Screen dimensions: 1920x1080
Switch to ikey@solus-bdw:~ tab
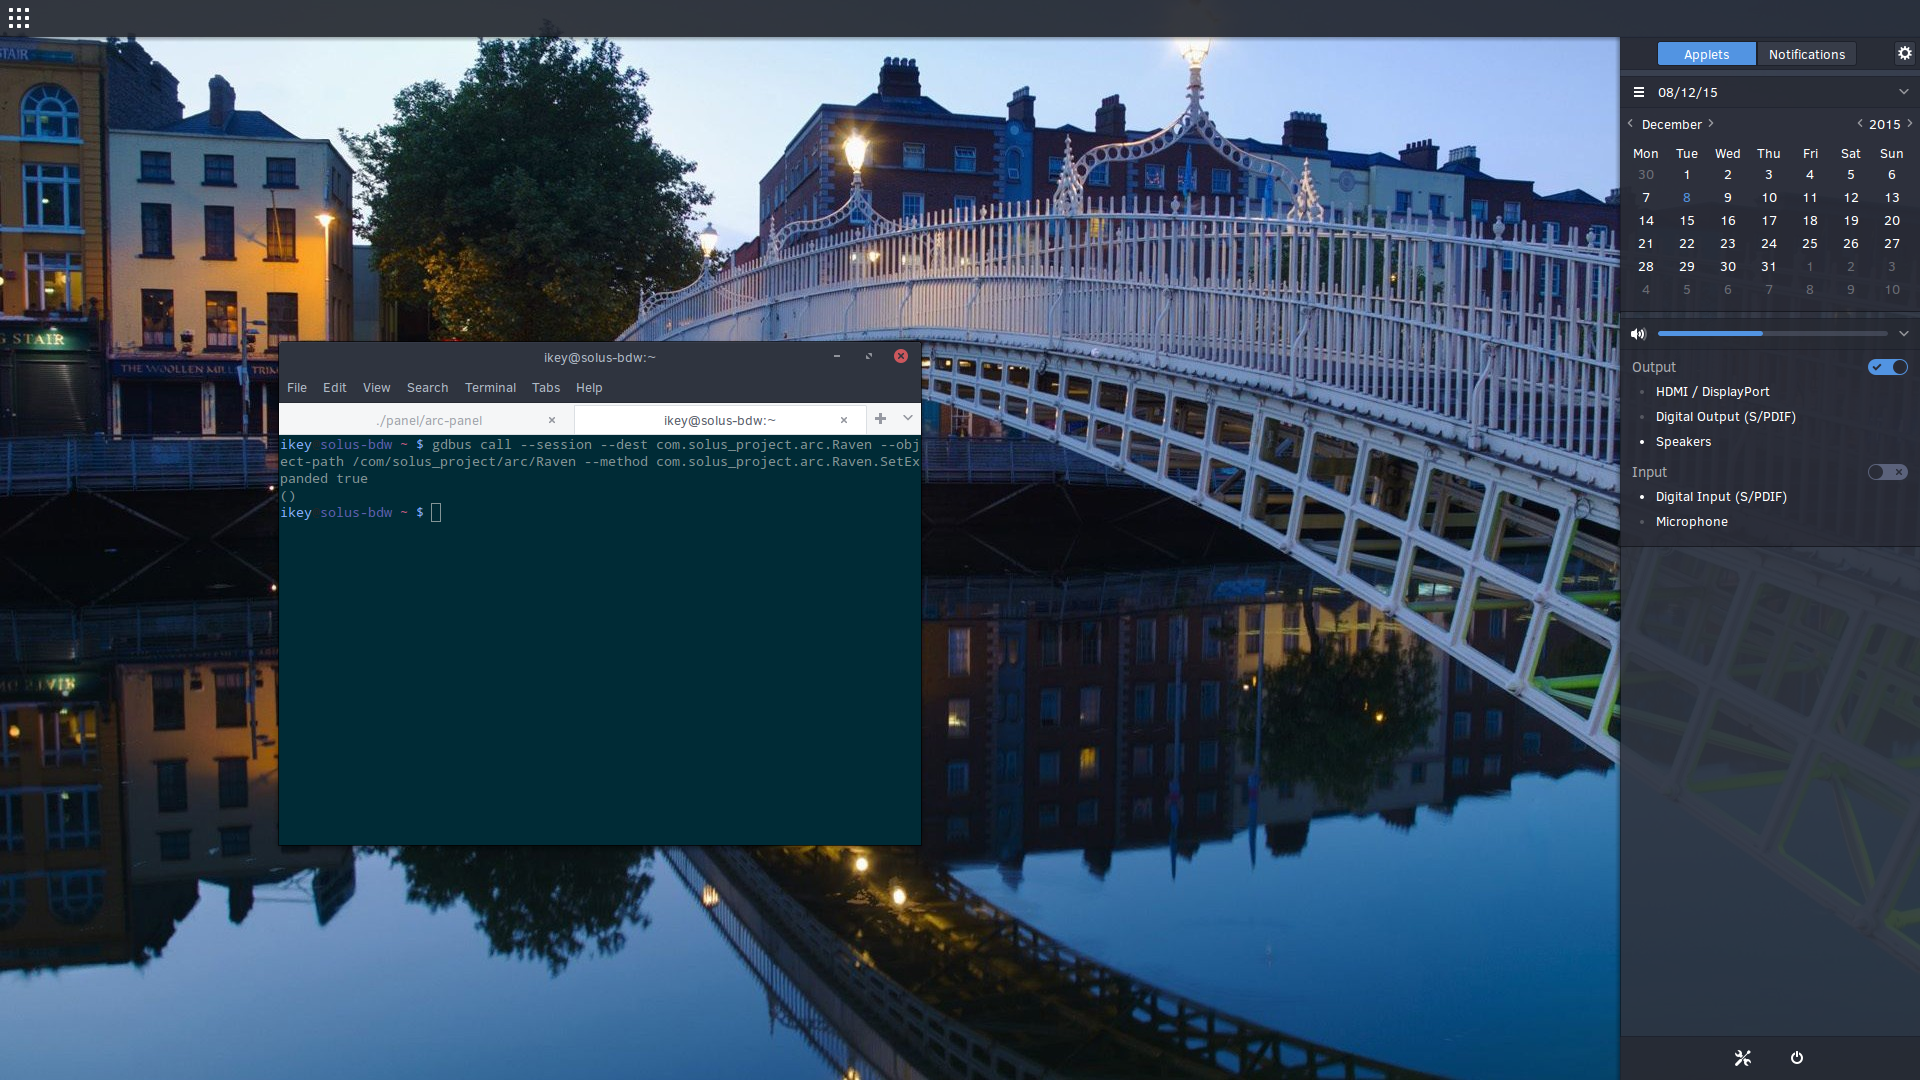click(x=719, y=420)
